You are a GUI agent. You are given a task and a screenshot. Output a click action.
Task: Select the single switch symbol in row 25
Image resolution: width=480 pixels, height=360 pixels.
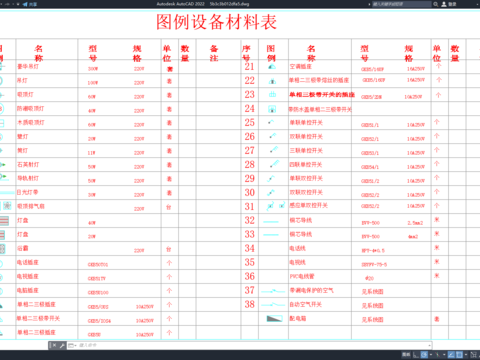pos(271,122)
